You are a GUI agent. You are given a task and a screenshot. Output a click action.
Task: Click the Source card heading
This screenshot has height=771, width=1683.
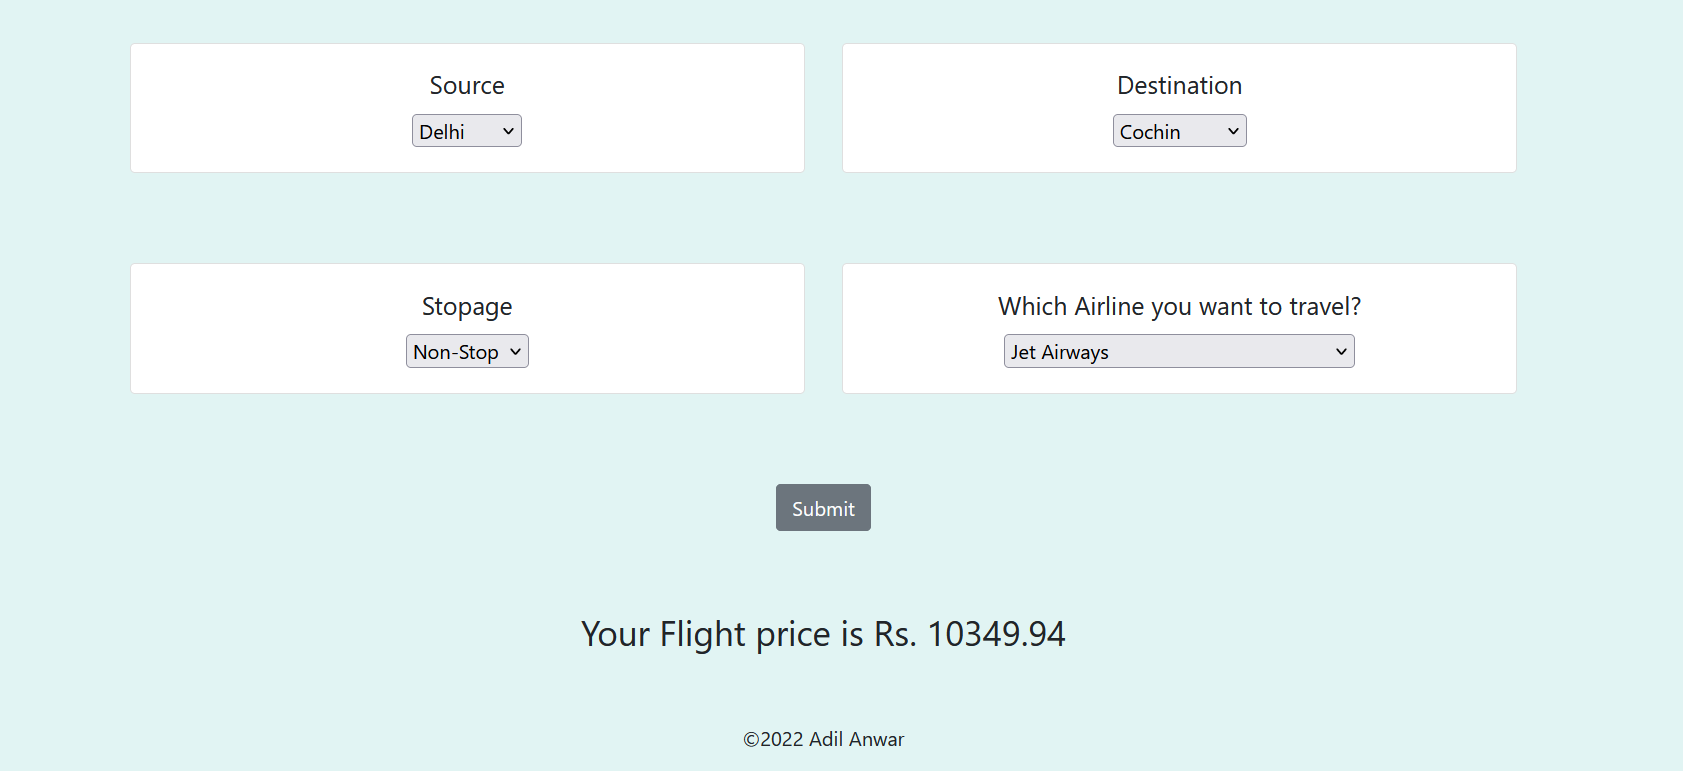point(466,86)
